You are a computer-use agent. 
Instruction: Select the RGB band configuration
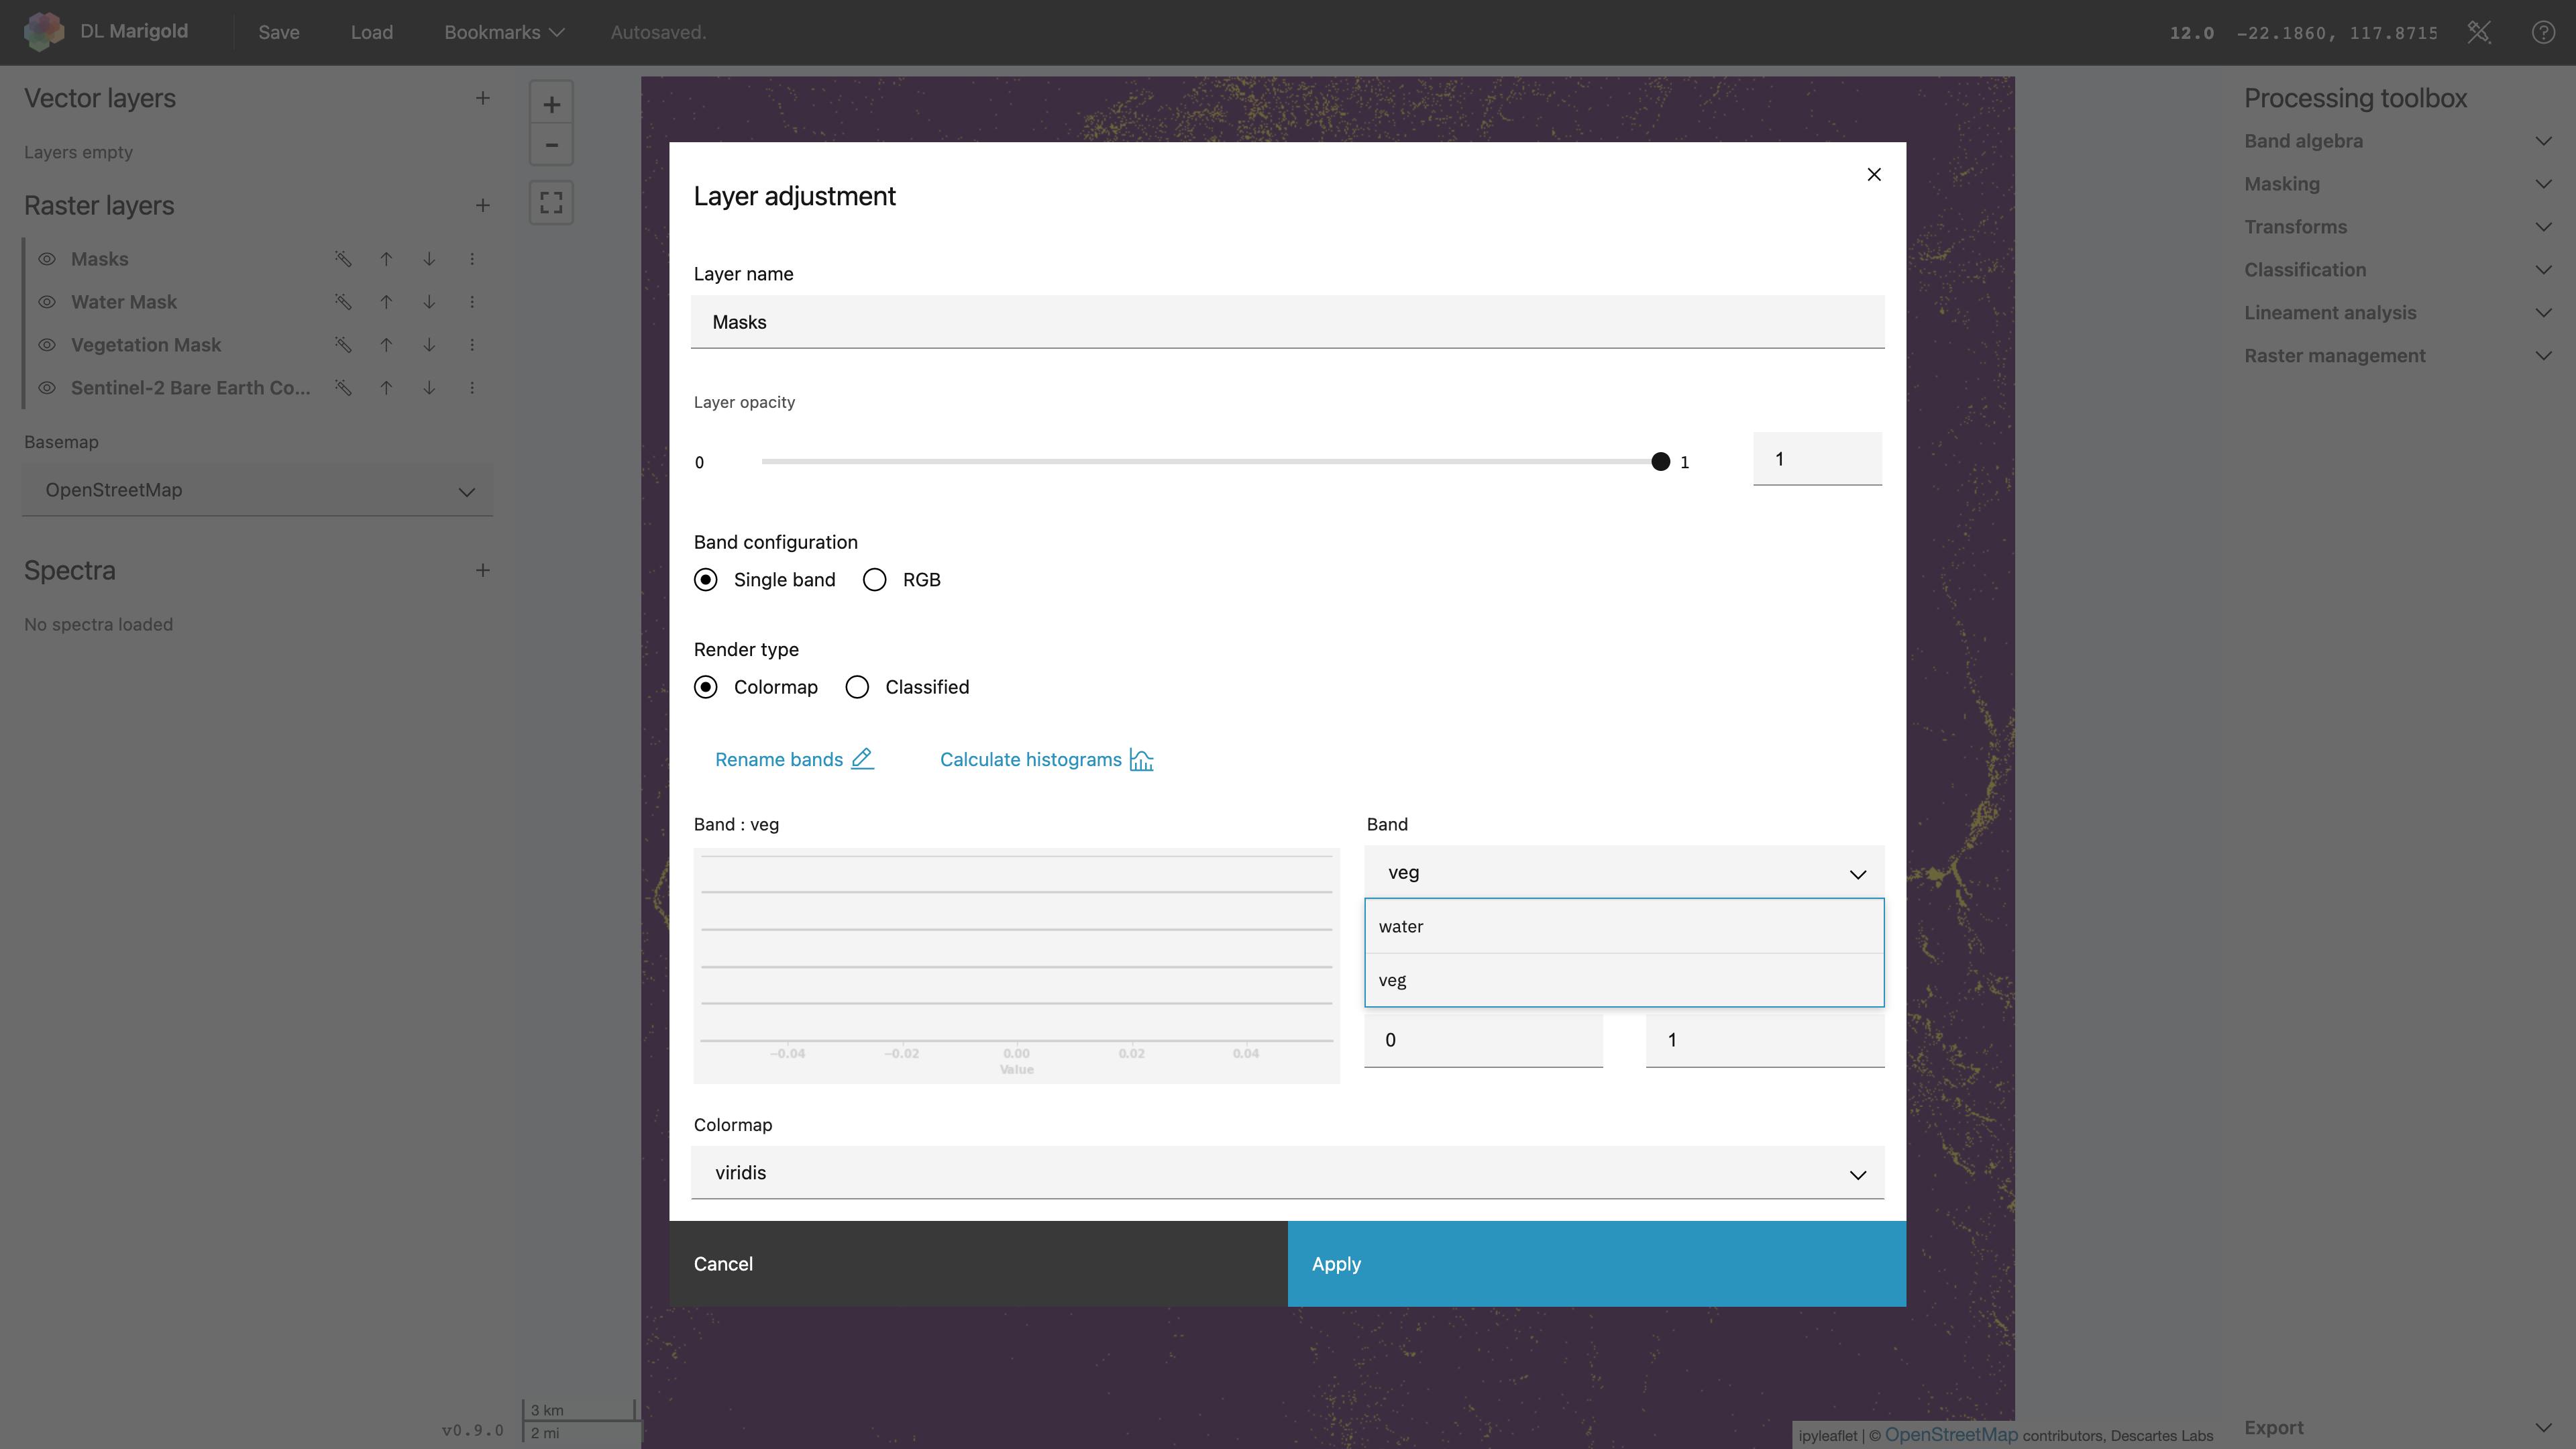point(875,580)
